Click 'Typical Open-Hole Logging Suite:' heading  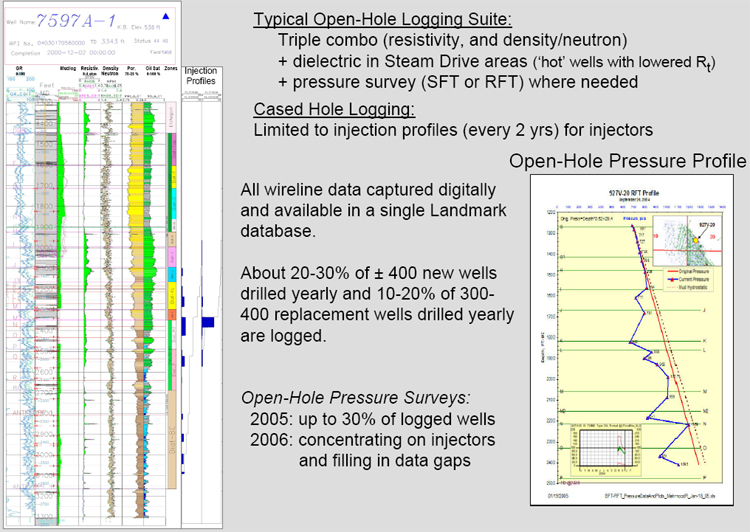[383, 19]
